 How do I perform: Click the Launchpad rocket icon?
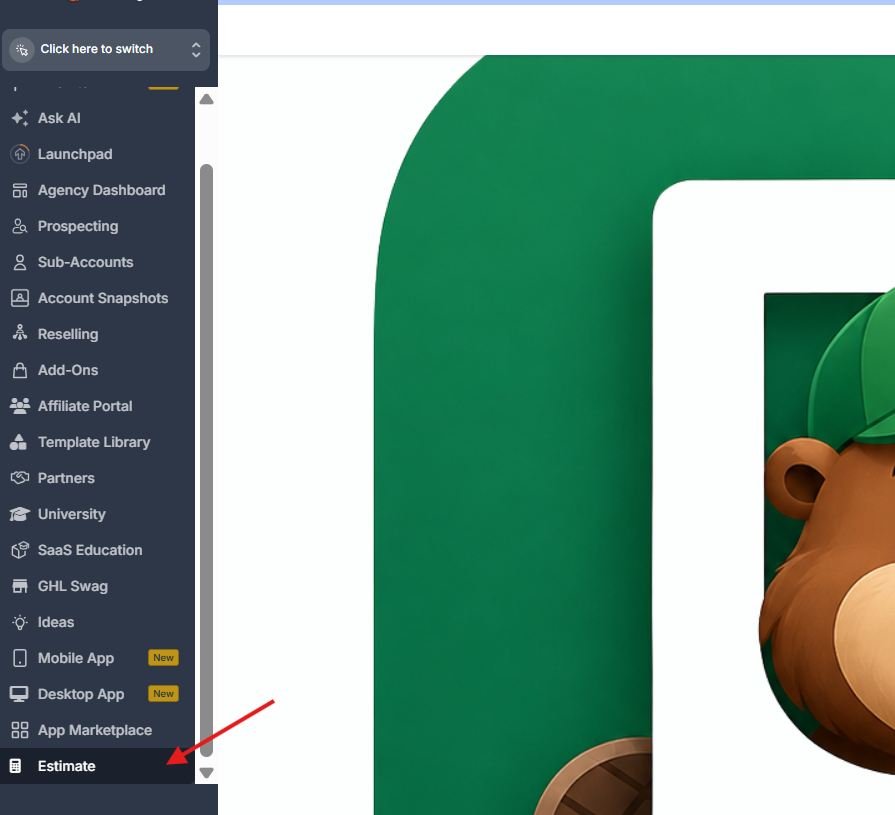pos(20,154)
